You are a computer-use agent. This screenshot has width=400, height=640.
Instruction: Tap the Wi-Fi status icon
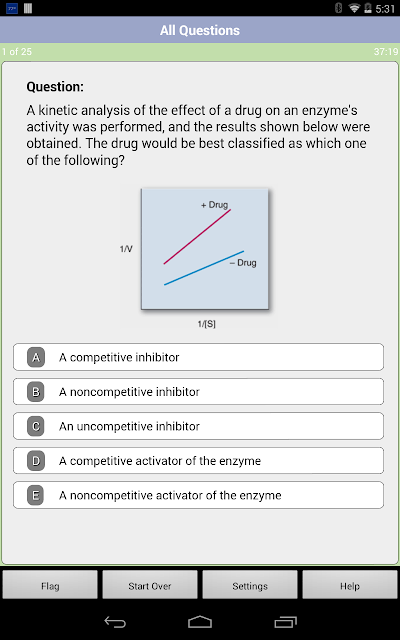354,8
